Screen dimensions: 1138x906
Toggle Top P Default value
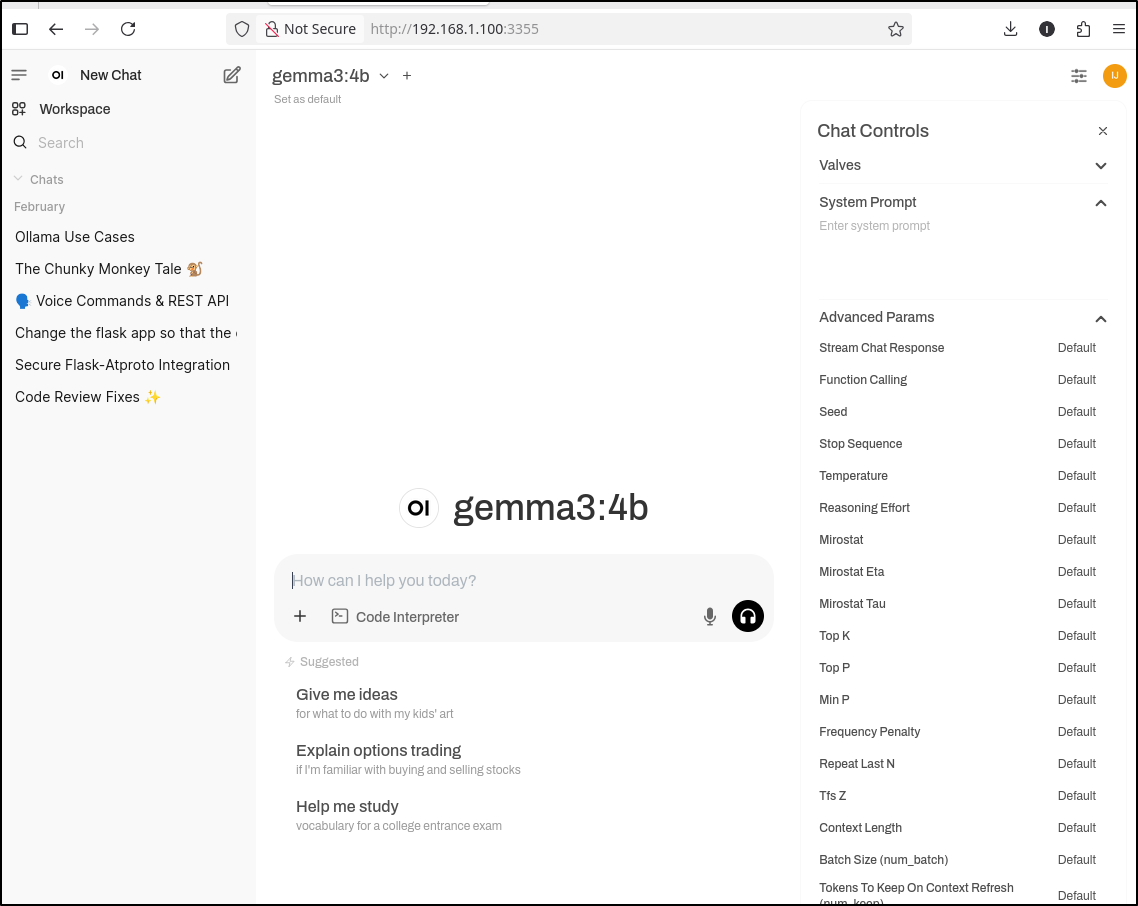(1077, 667)
